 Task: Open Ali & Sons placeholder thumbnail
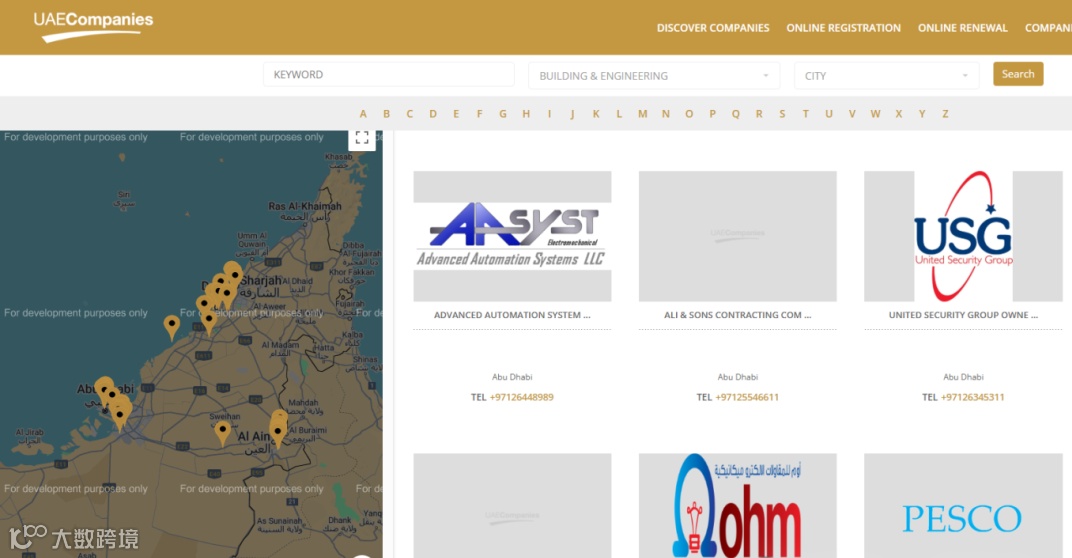[x=737, y=236]
